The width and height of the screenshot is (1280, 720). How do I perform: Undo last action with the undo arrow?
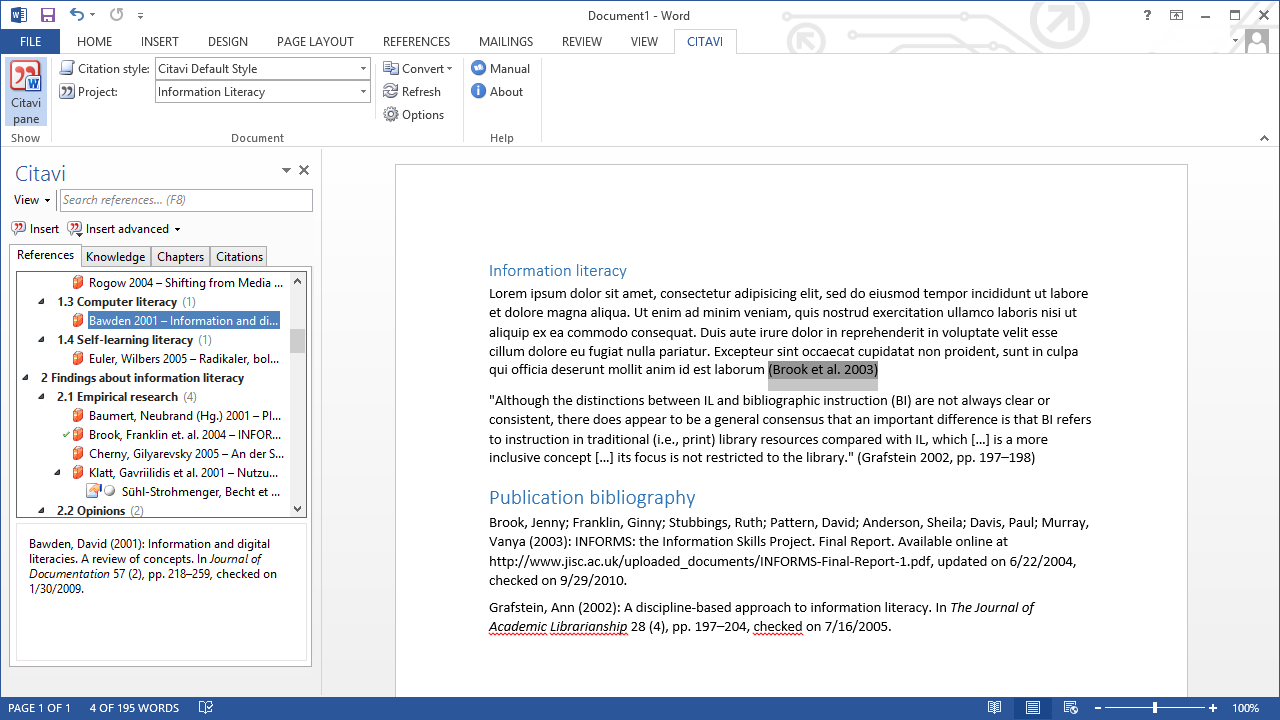point(77,15)
